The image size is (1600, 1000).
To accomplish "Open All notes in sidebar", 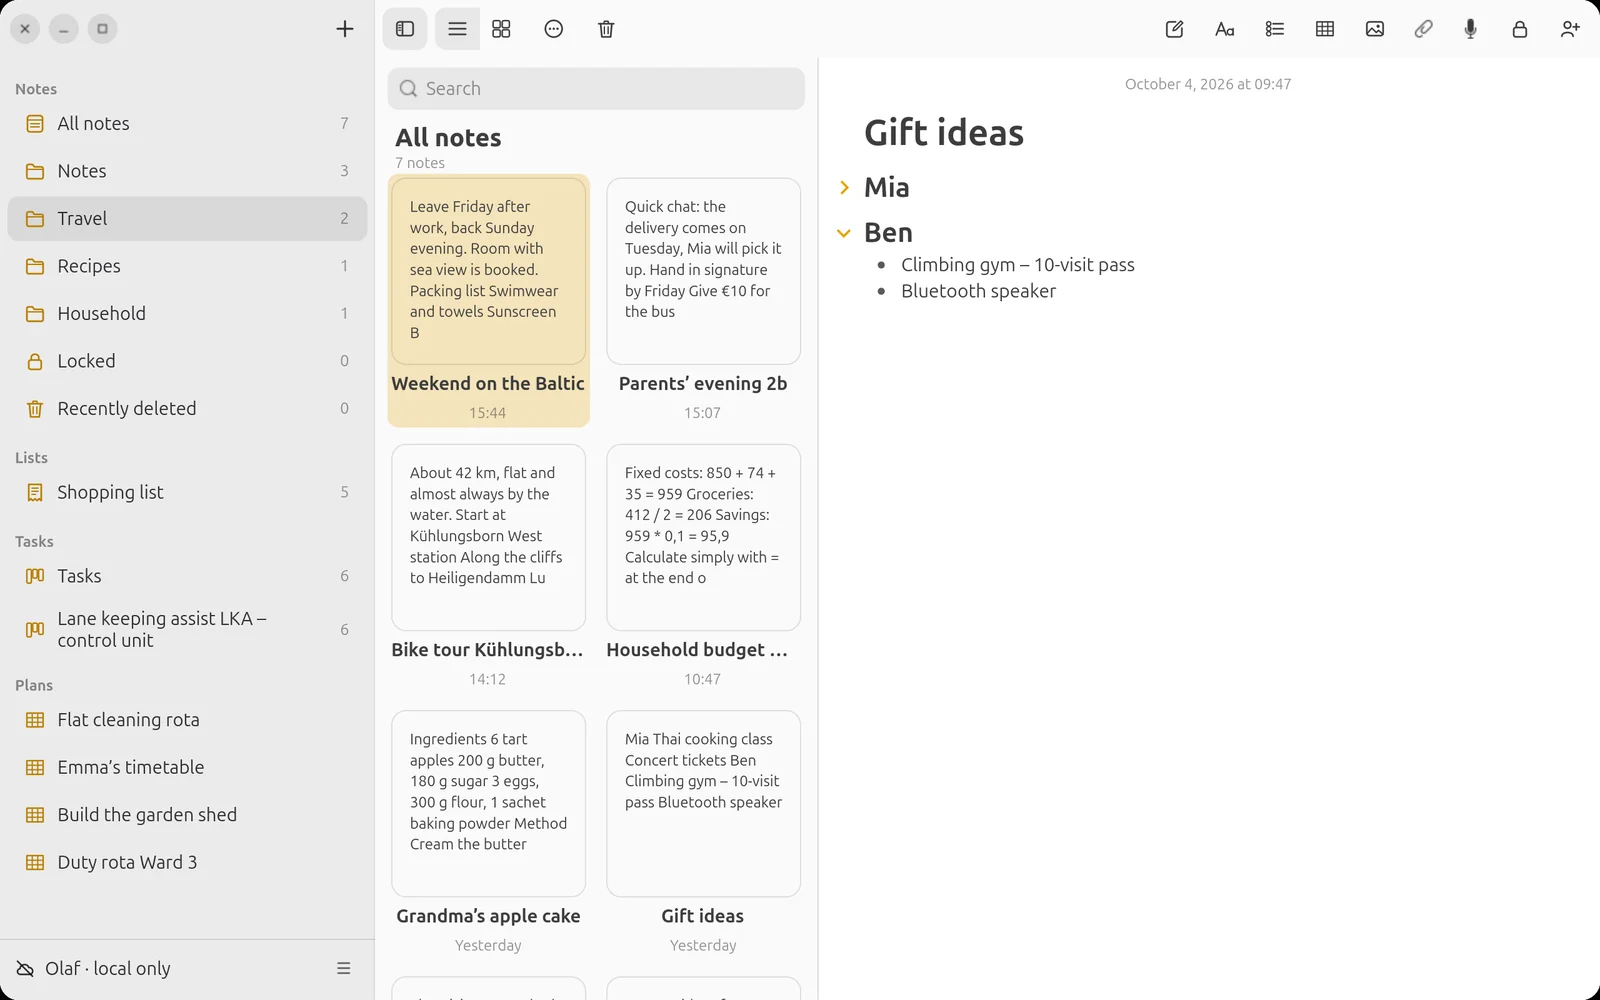I will 187,124.
